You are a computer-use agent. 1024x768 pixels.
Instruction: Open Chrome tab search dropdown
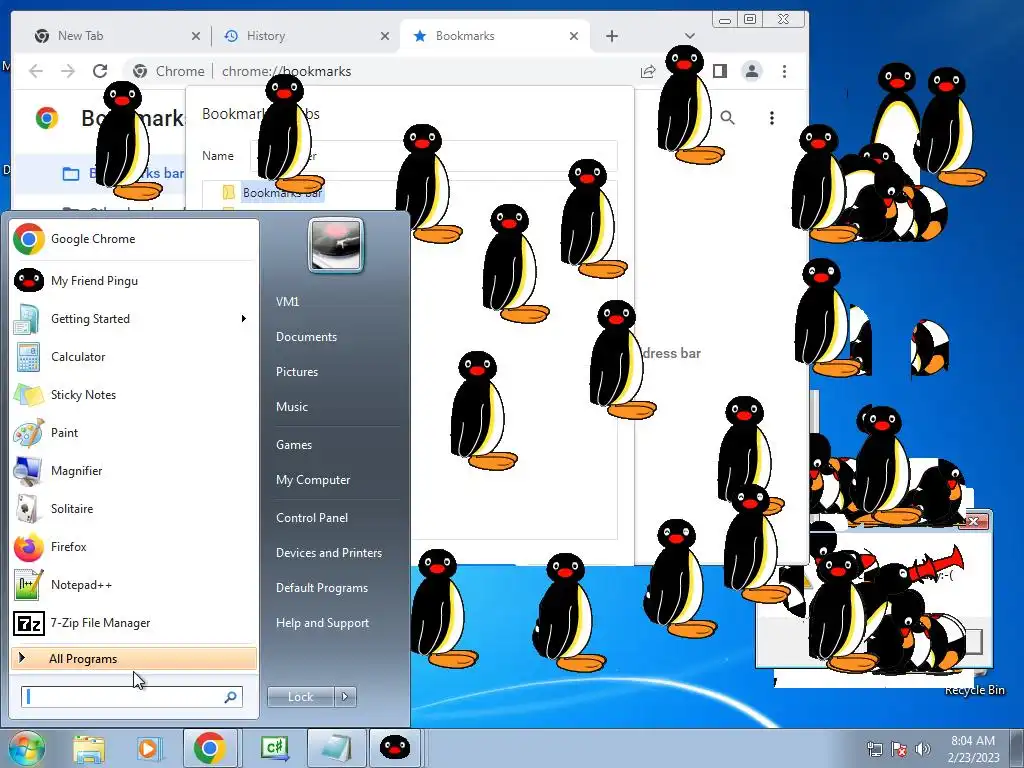pos(690,36)
